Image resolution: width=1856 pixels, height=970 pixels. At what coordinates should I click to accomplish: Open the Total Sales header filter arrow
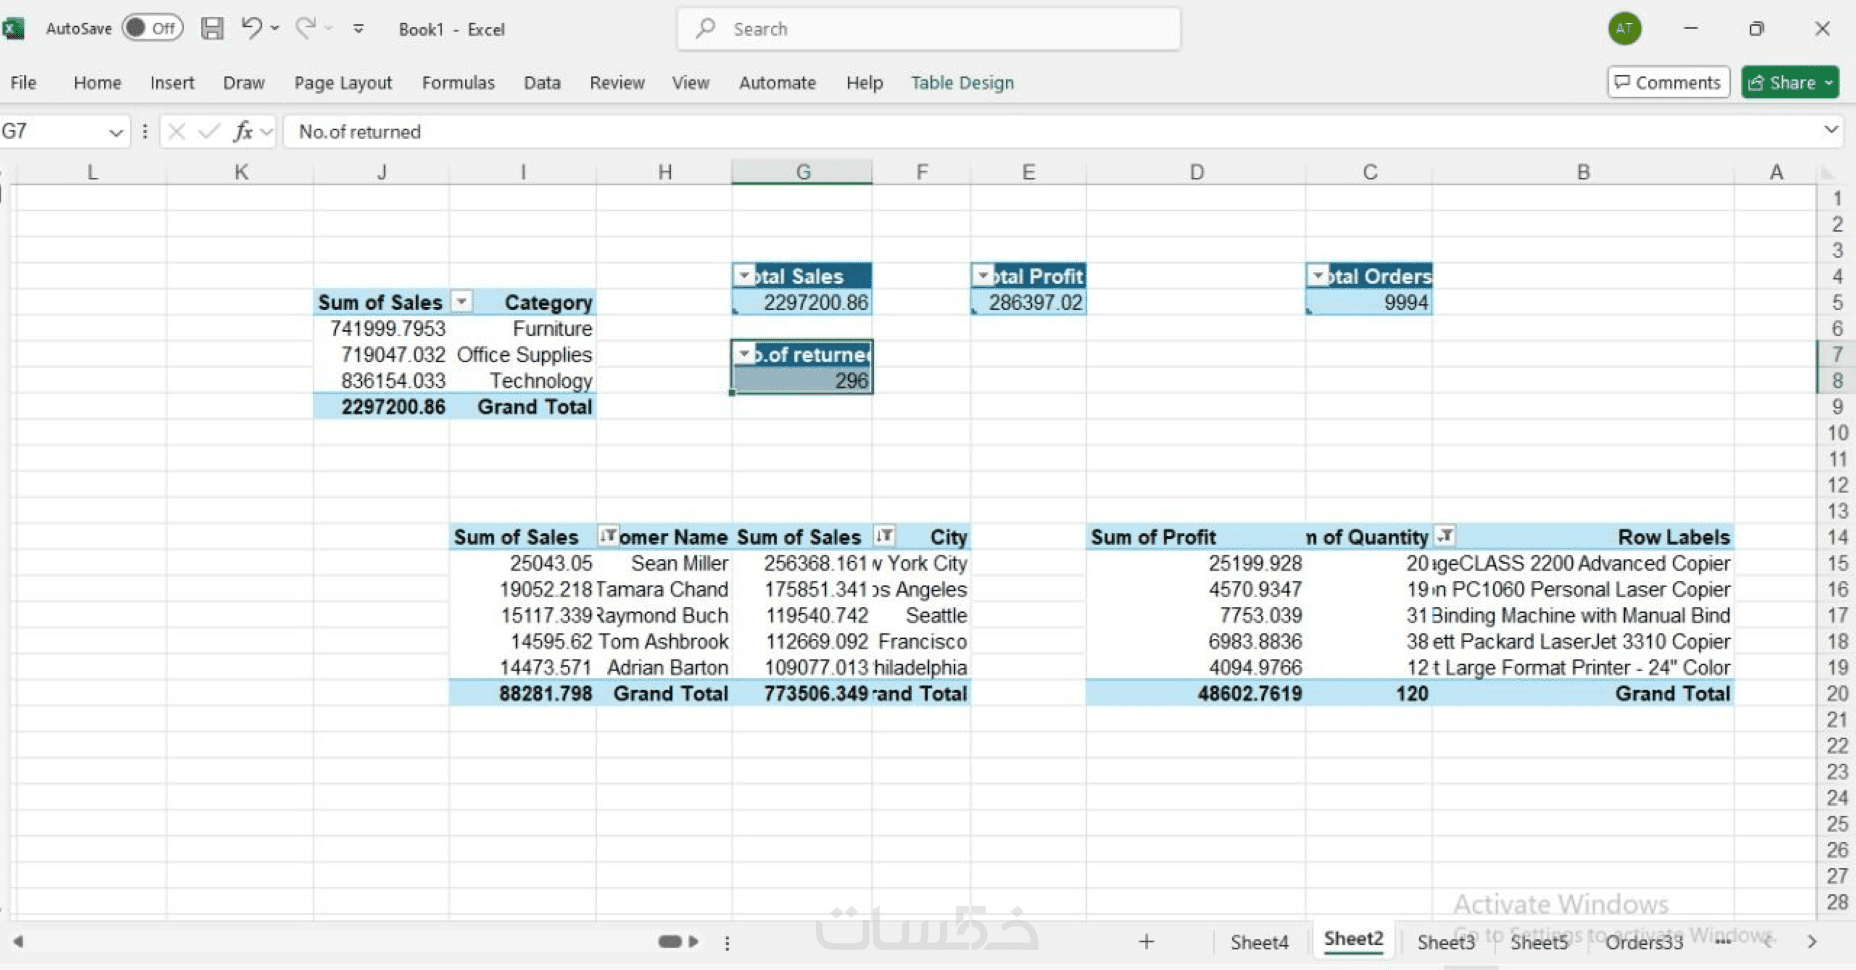(x=744, y=276)
